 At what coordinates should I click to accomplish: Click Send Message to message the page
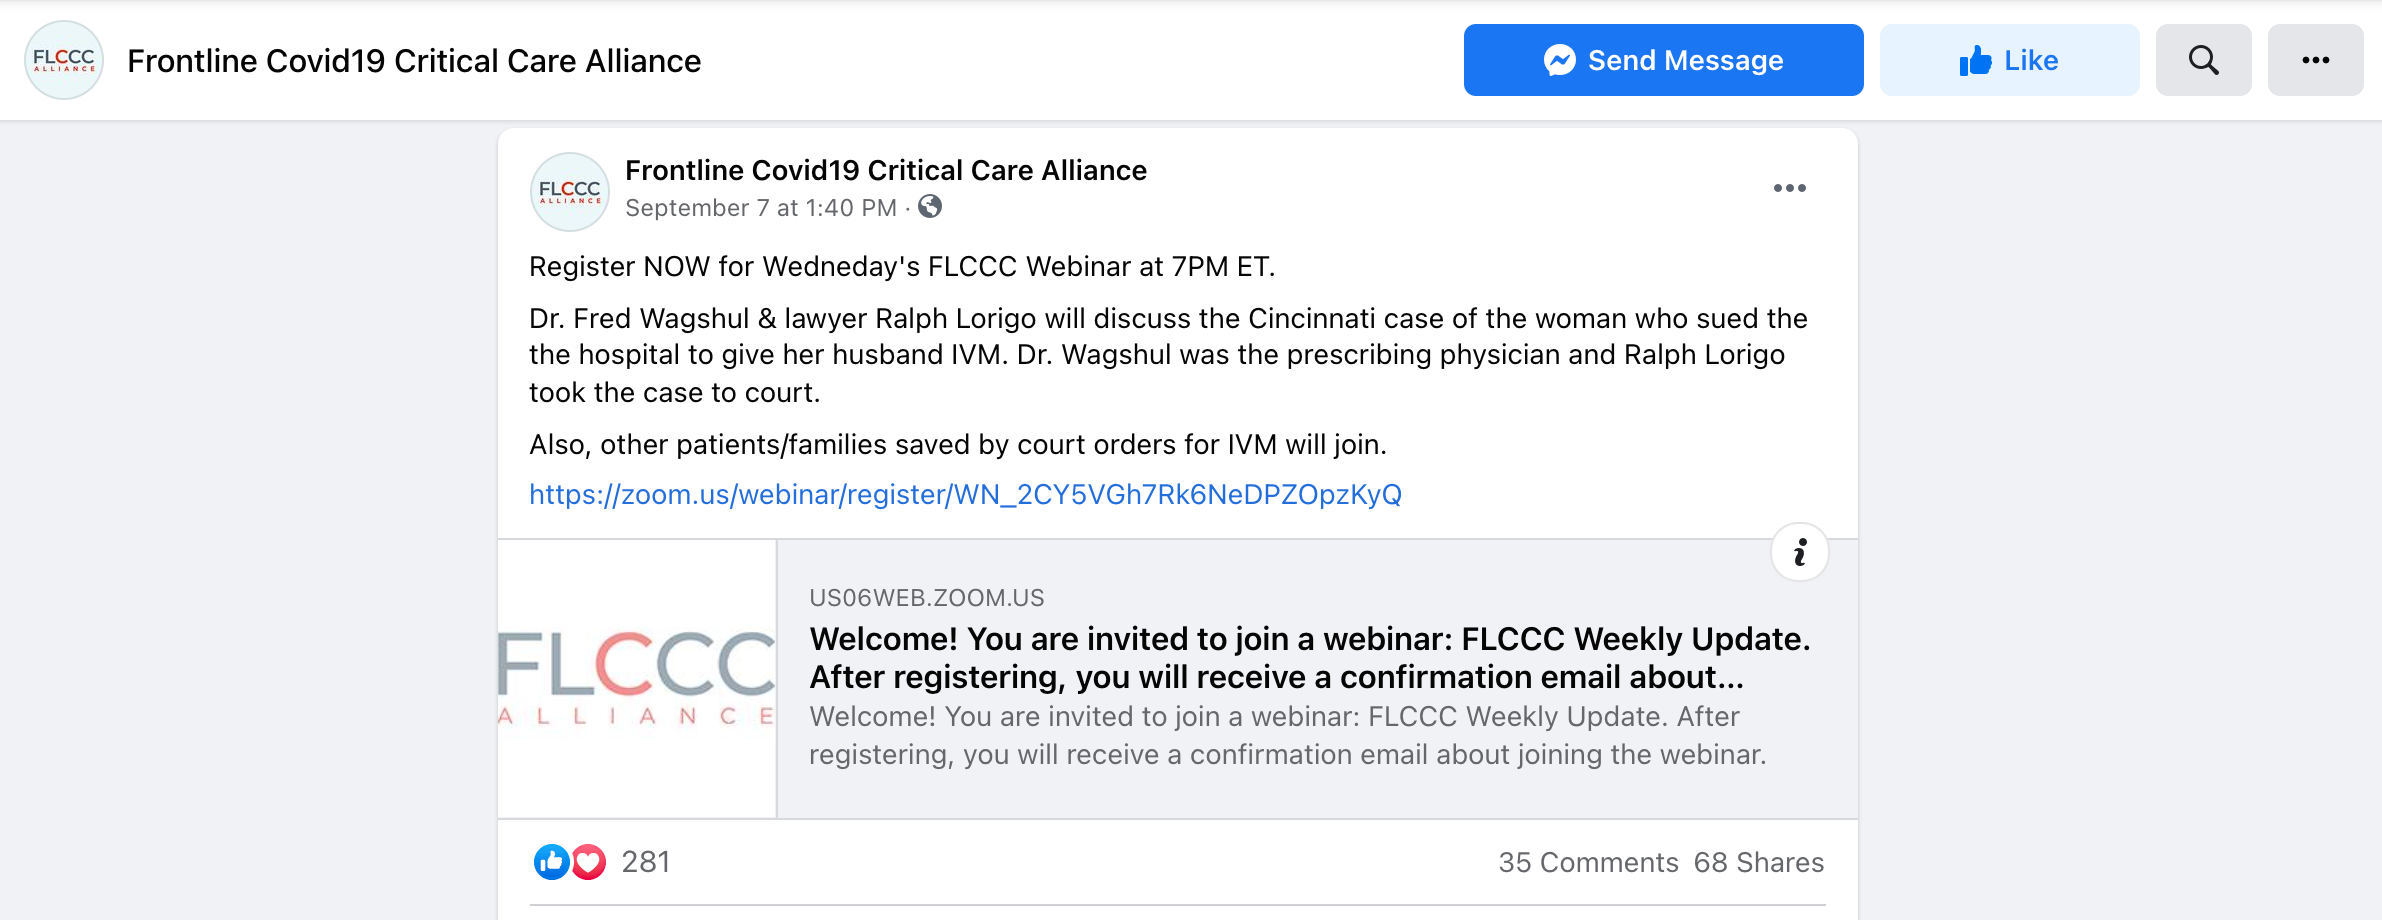pos(1663,60)
